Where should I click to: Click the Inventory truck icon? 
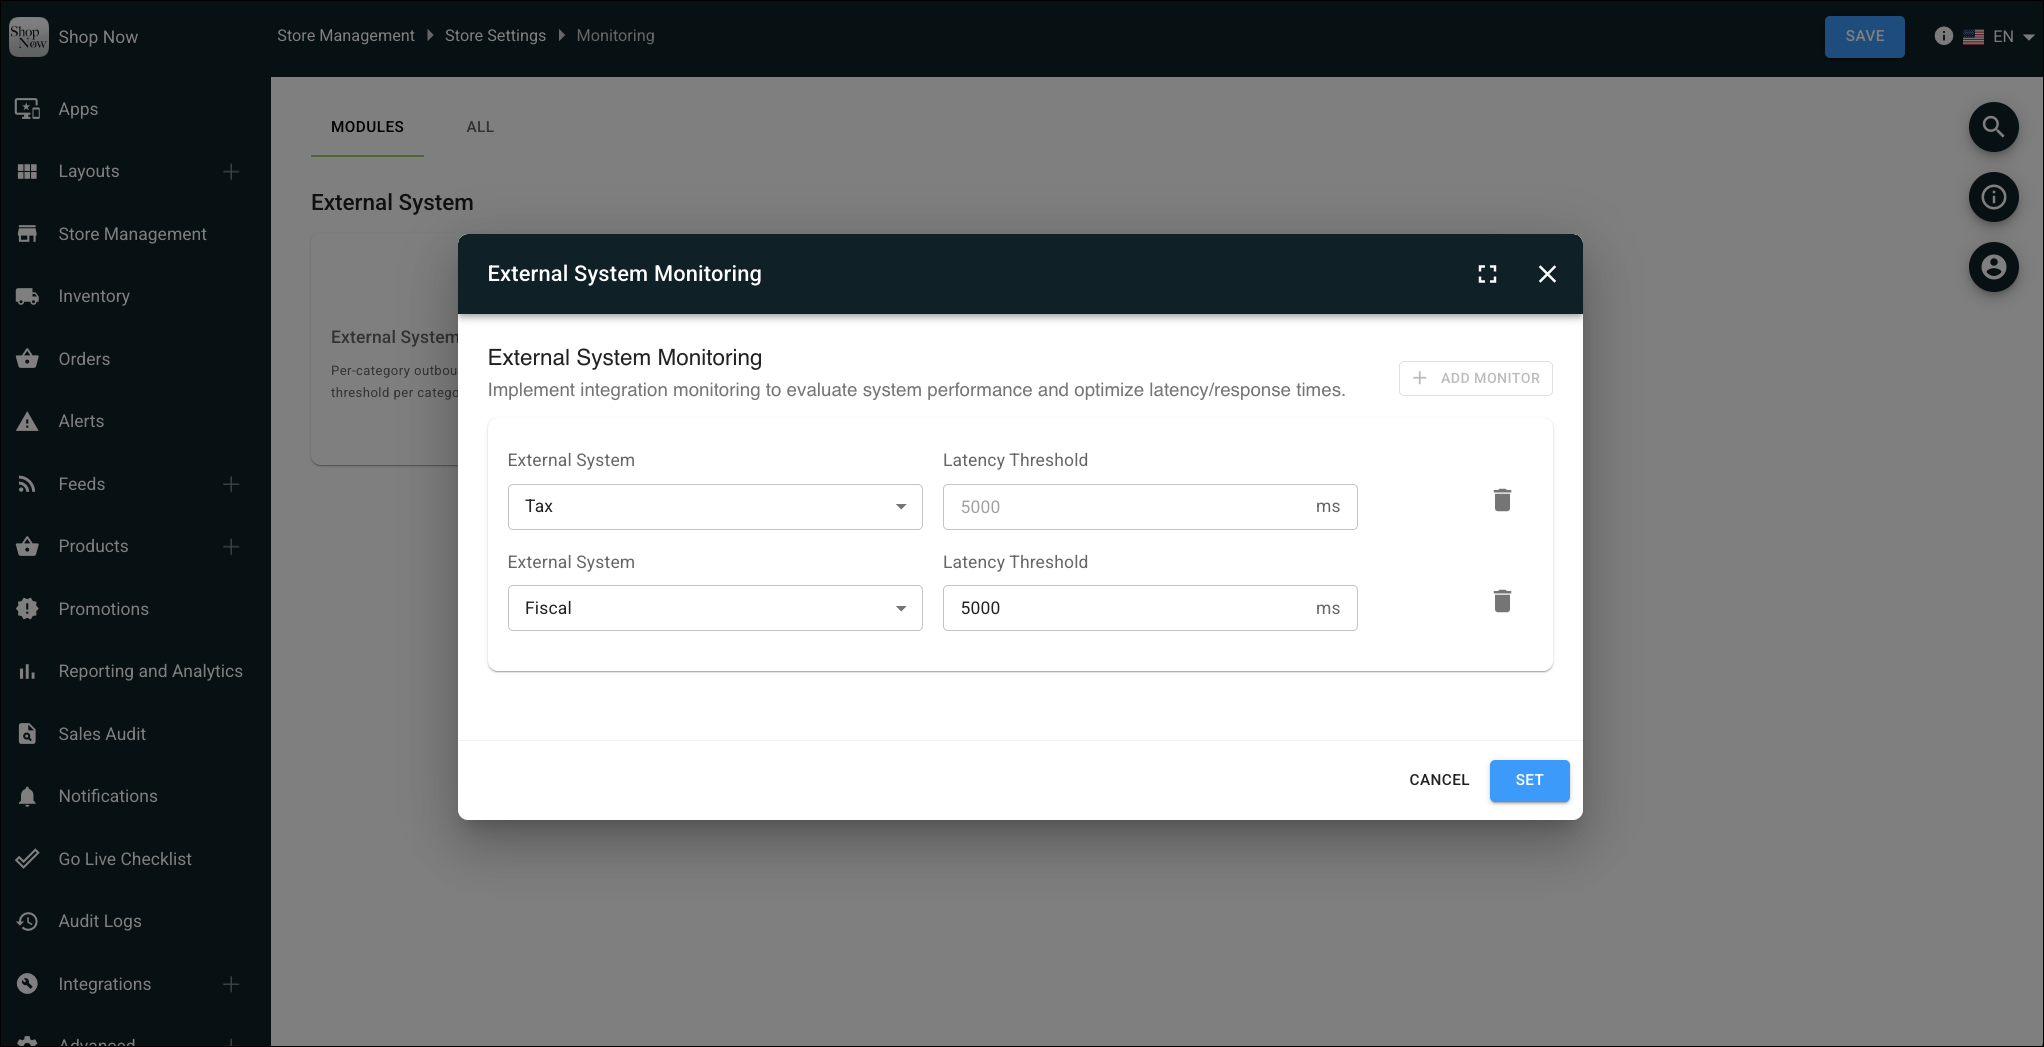(28, 297)
